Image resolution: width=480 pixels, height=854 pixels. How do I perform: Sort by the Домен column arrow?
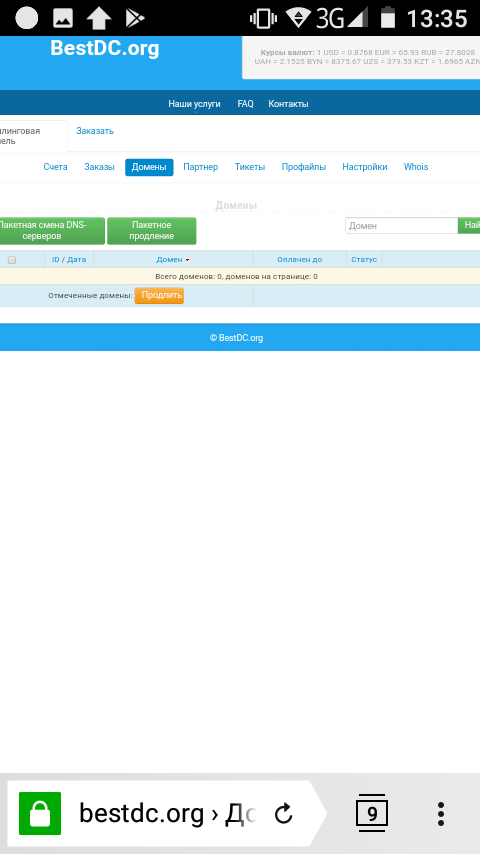187,260
